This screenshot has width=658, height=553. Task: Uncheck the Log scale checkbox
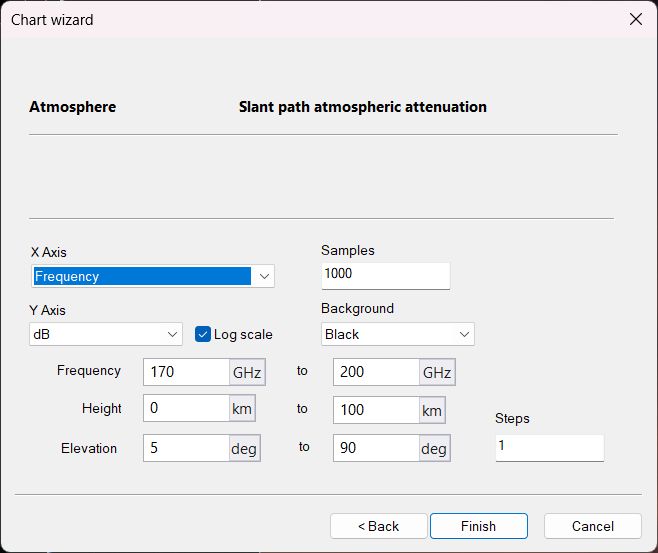[203, 334]
